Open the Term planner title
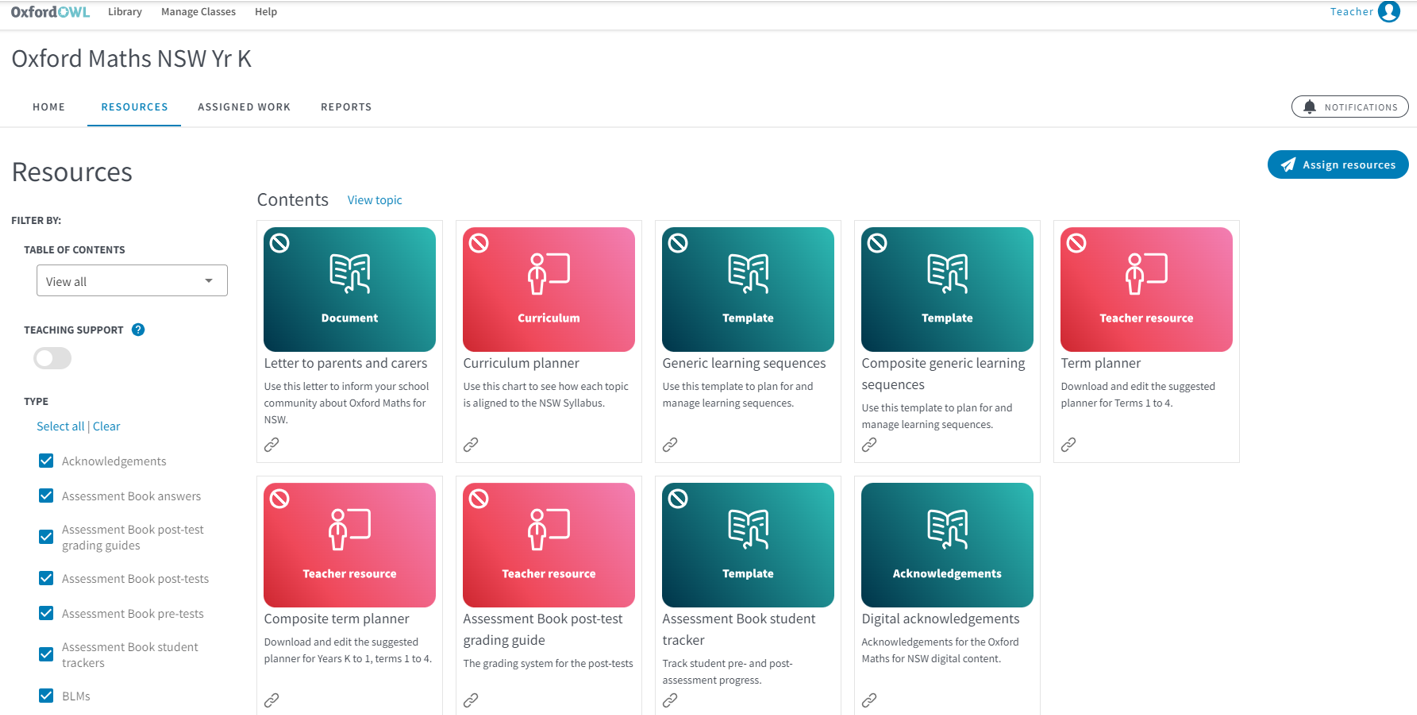 1100,363
